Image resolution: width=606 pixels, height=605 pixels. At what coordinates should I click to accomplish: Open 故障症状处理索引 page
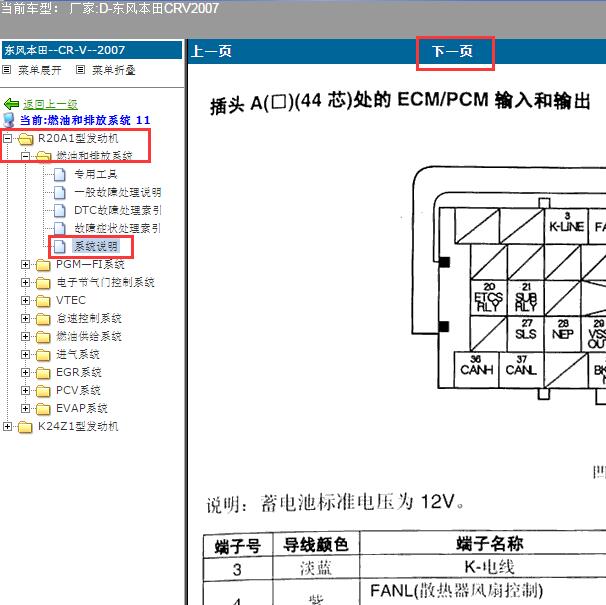coord(117,228)
